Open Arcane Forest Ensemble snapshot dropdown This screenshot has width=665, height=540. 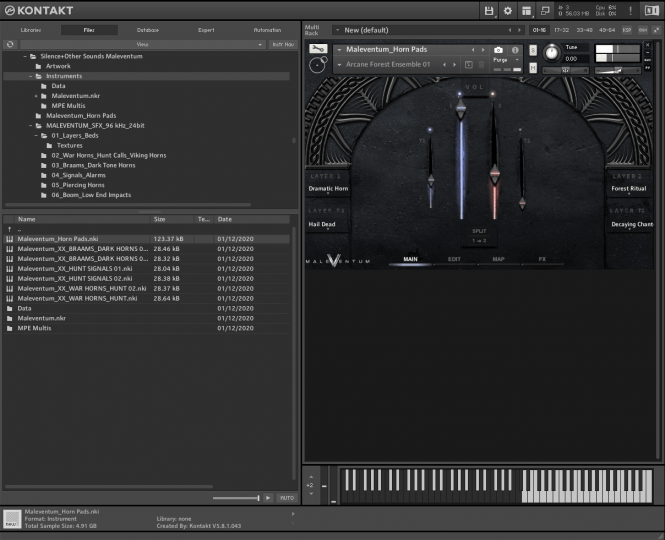(x=339, y=64)
